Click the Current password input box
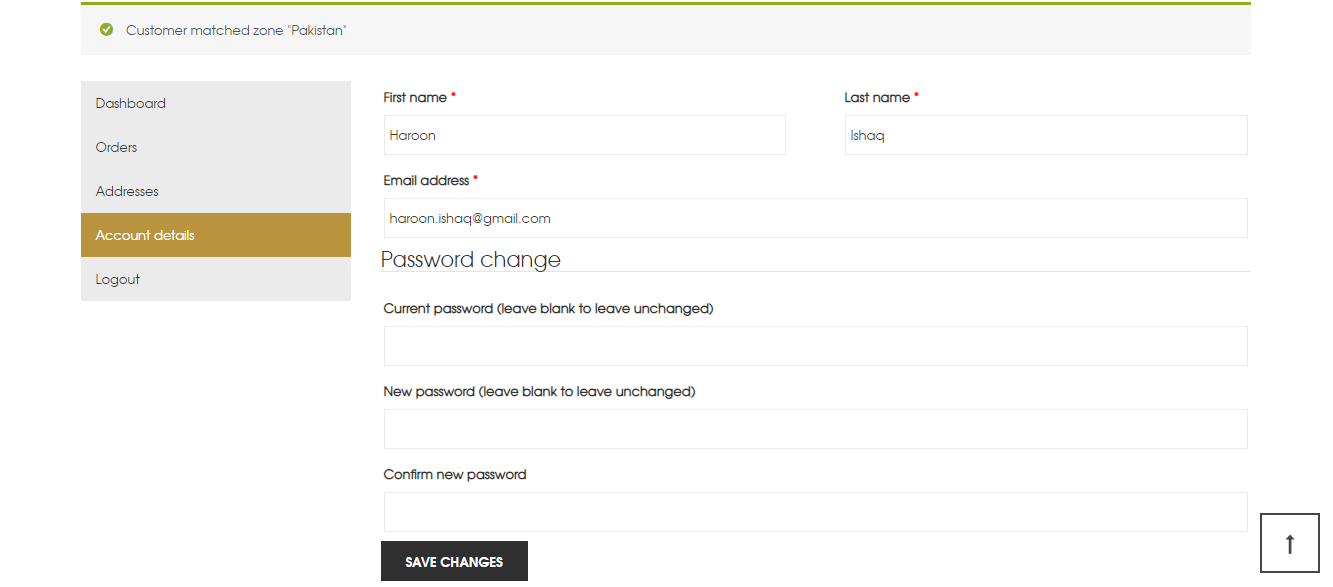Viewport: 1333px width, 587px height. click(815, 346)
